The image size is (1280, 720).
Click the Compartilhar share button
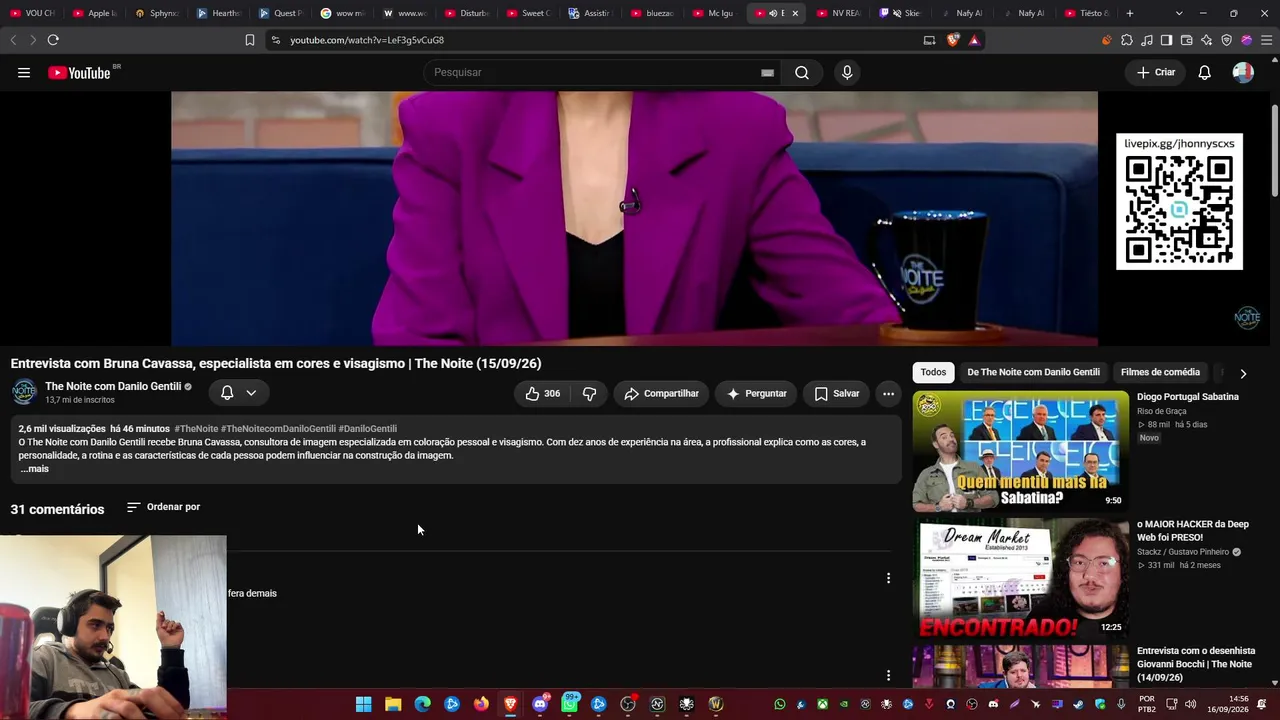click(661, 394)
